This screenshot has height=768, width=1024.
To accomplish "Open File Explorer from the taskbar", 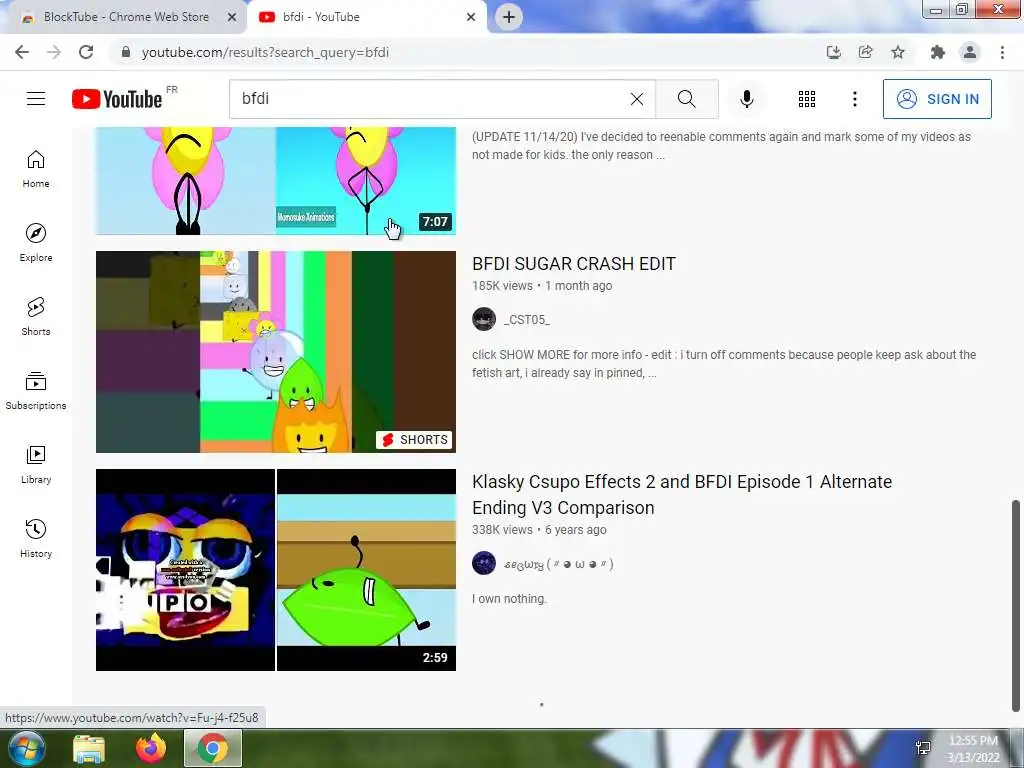I will pos(89,748).
